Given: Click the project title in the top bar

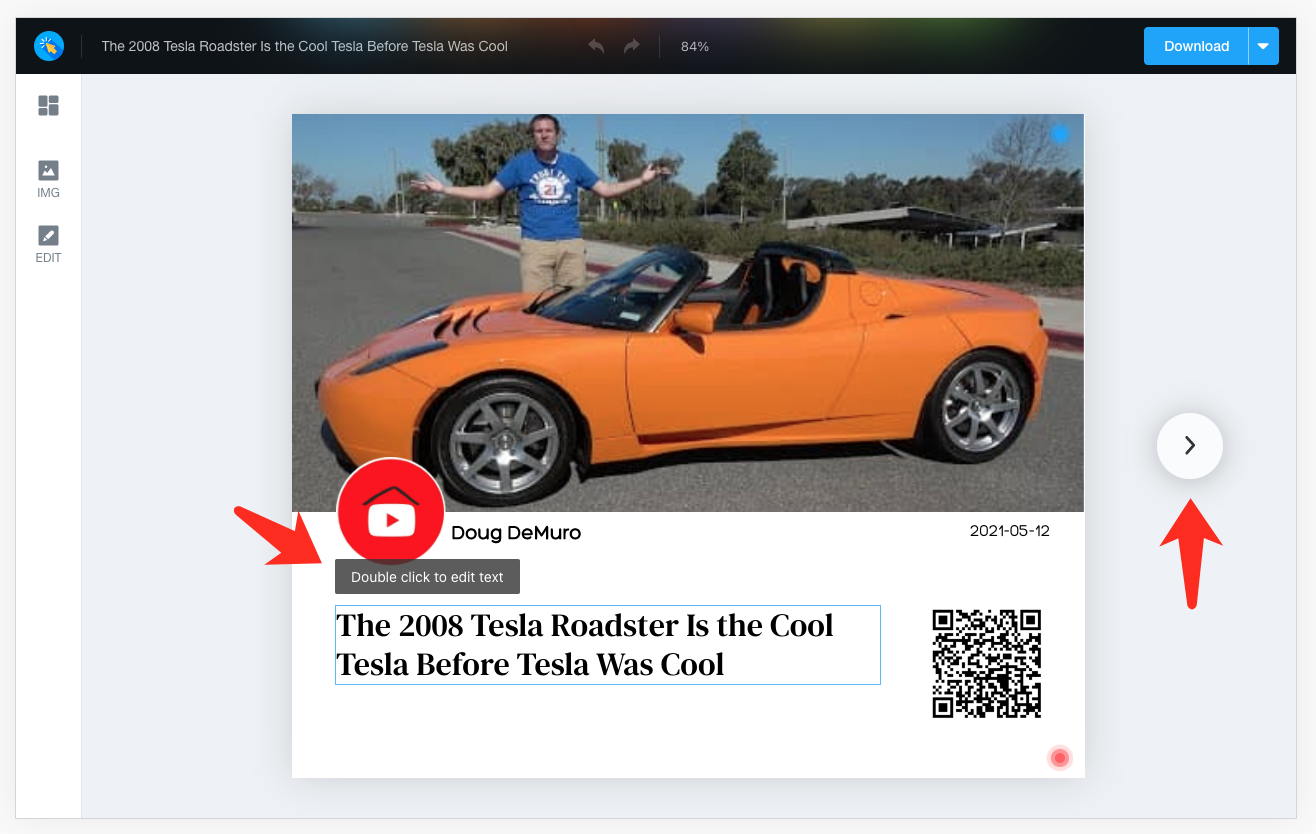Looking at the screenshot, I should (x=305, y=46).
